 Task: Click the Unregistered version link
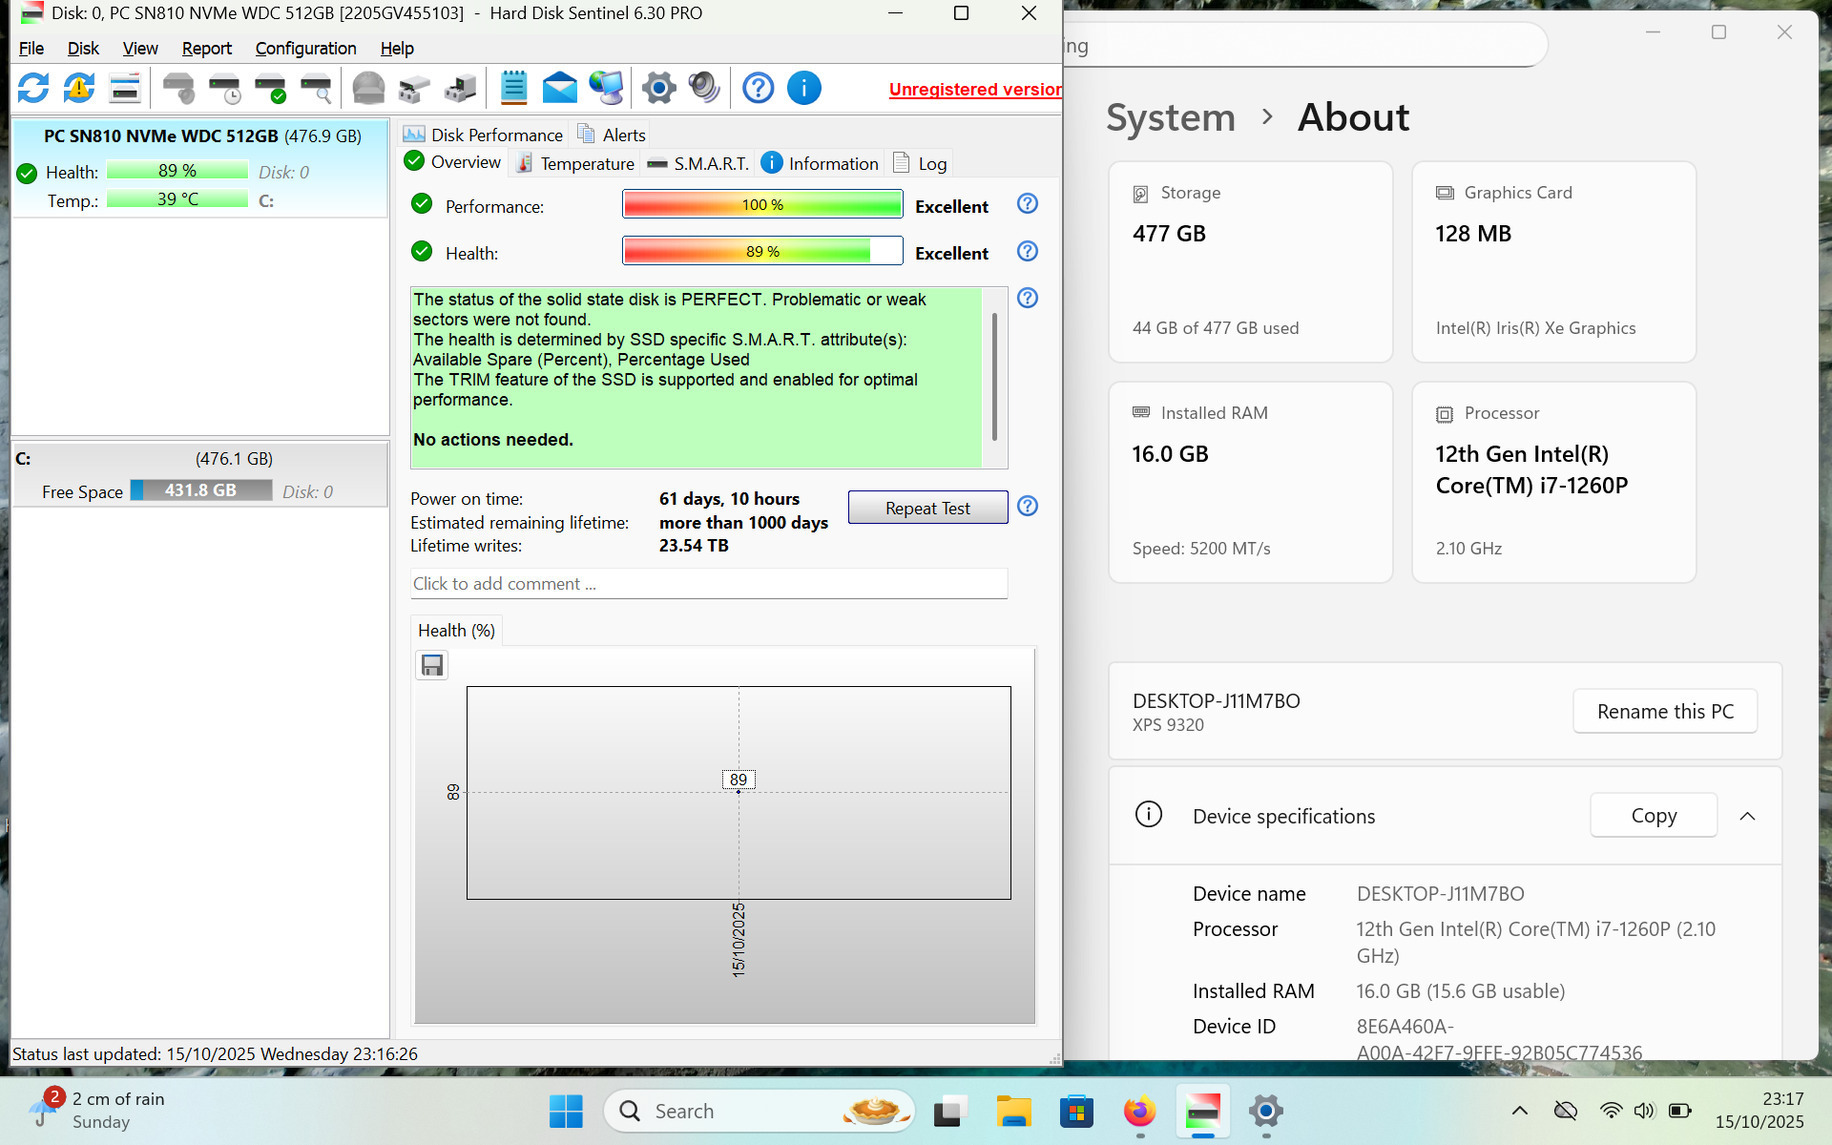975,89
